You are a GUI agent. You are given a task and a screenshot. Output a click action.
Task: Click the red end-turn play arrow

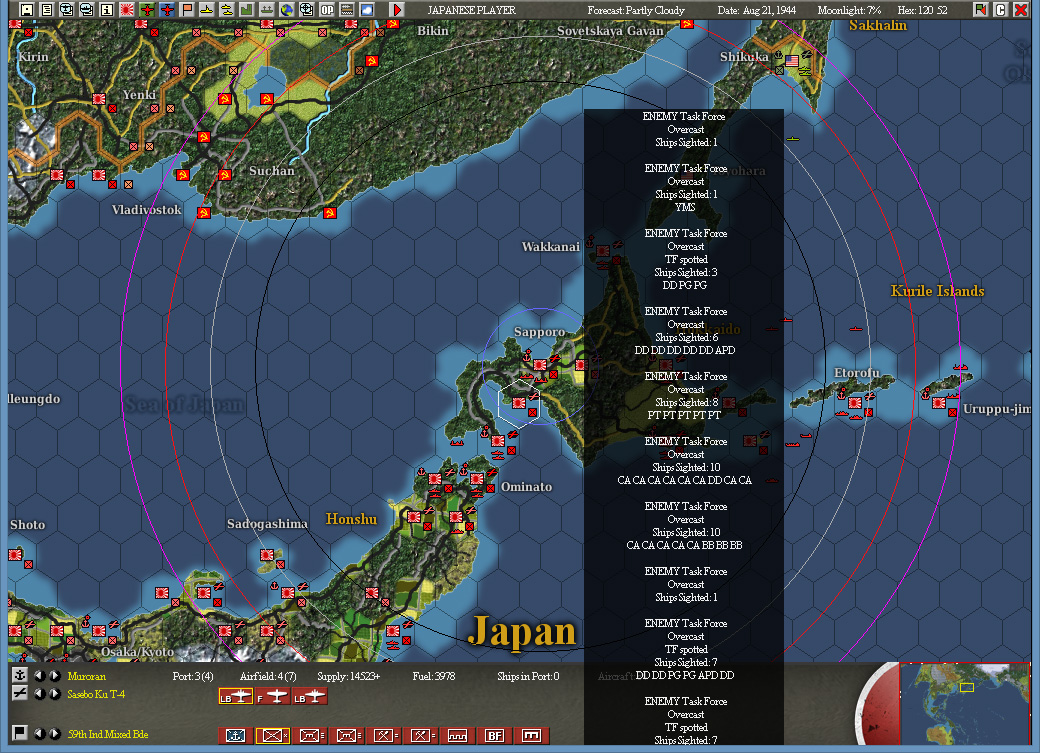tap(397, 9)
